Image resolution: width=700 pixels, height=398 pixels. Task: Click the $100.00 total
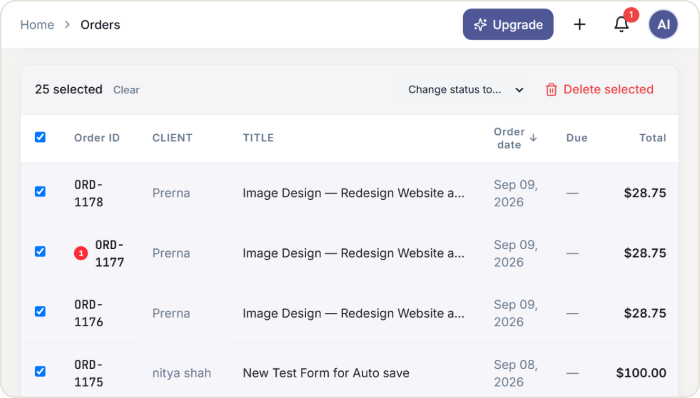click(641, 373)
